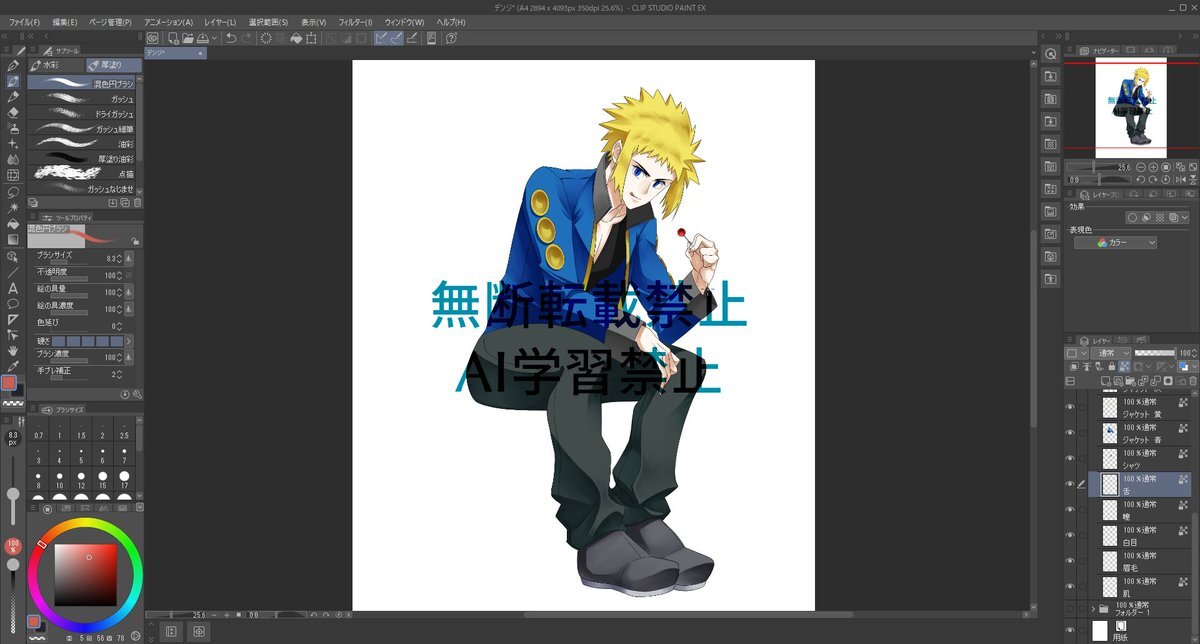The height and width of the screenshot is (644, 1200).
Task: Click the Undo arrow in the command bar
Action: coord(231,38)
